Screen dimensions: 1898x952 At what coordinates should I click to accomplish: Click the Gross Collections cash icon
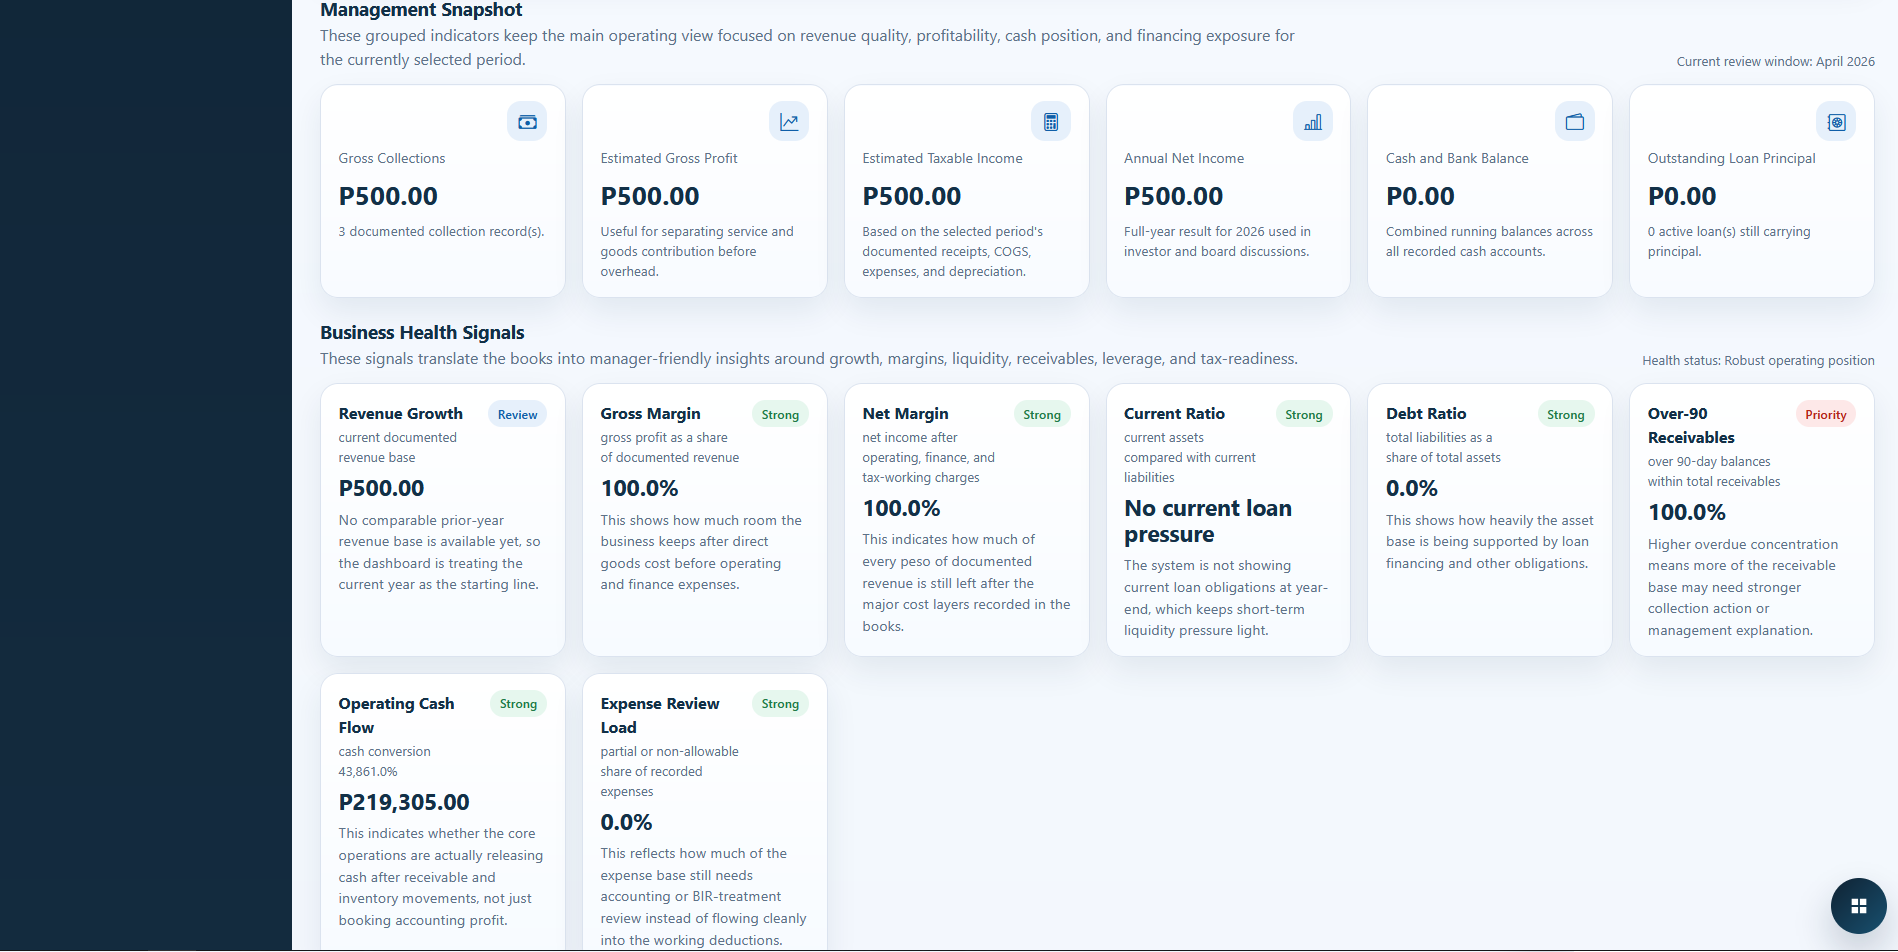point(527,122)
